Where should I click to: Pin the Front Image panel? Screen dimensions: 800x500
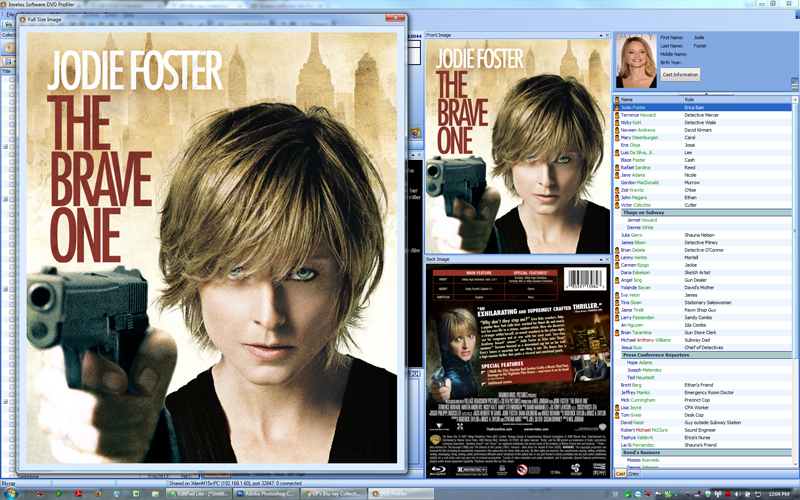[601, 35]
